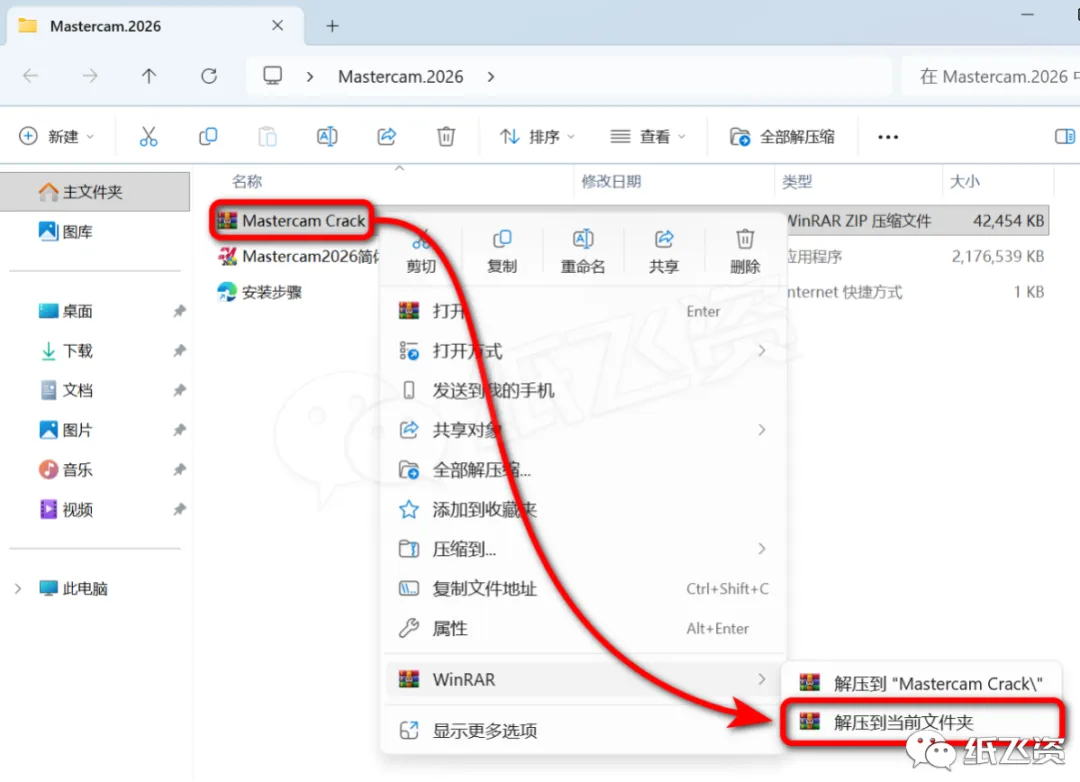Click the search box for Mastercam.2026

[992, 76]
